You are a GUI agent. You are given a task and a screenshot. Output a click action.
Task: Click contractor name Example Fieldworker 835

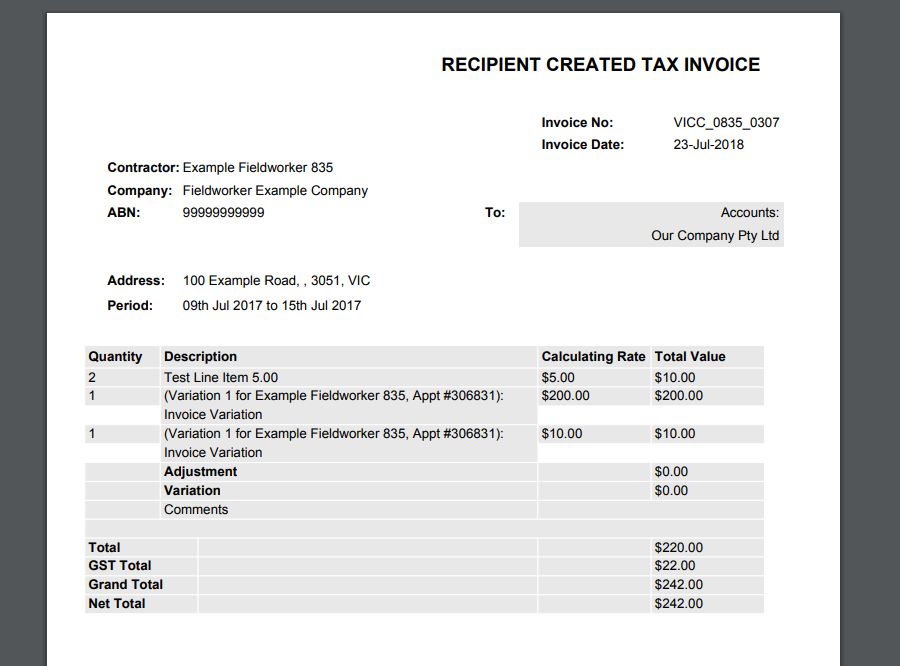pyautogui.click(x=257, y=167)
